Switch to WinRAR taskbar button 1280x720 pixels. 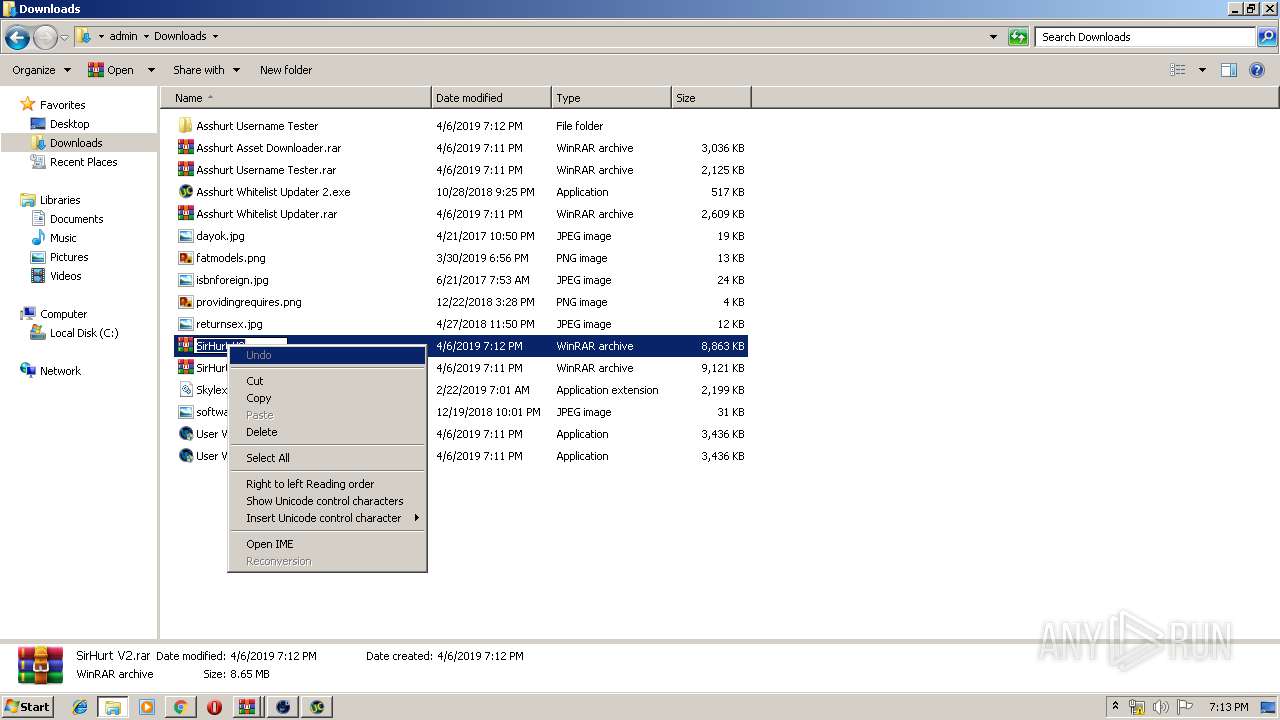247,707
